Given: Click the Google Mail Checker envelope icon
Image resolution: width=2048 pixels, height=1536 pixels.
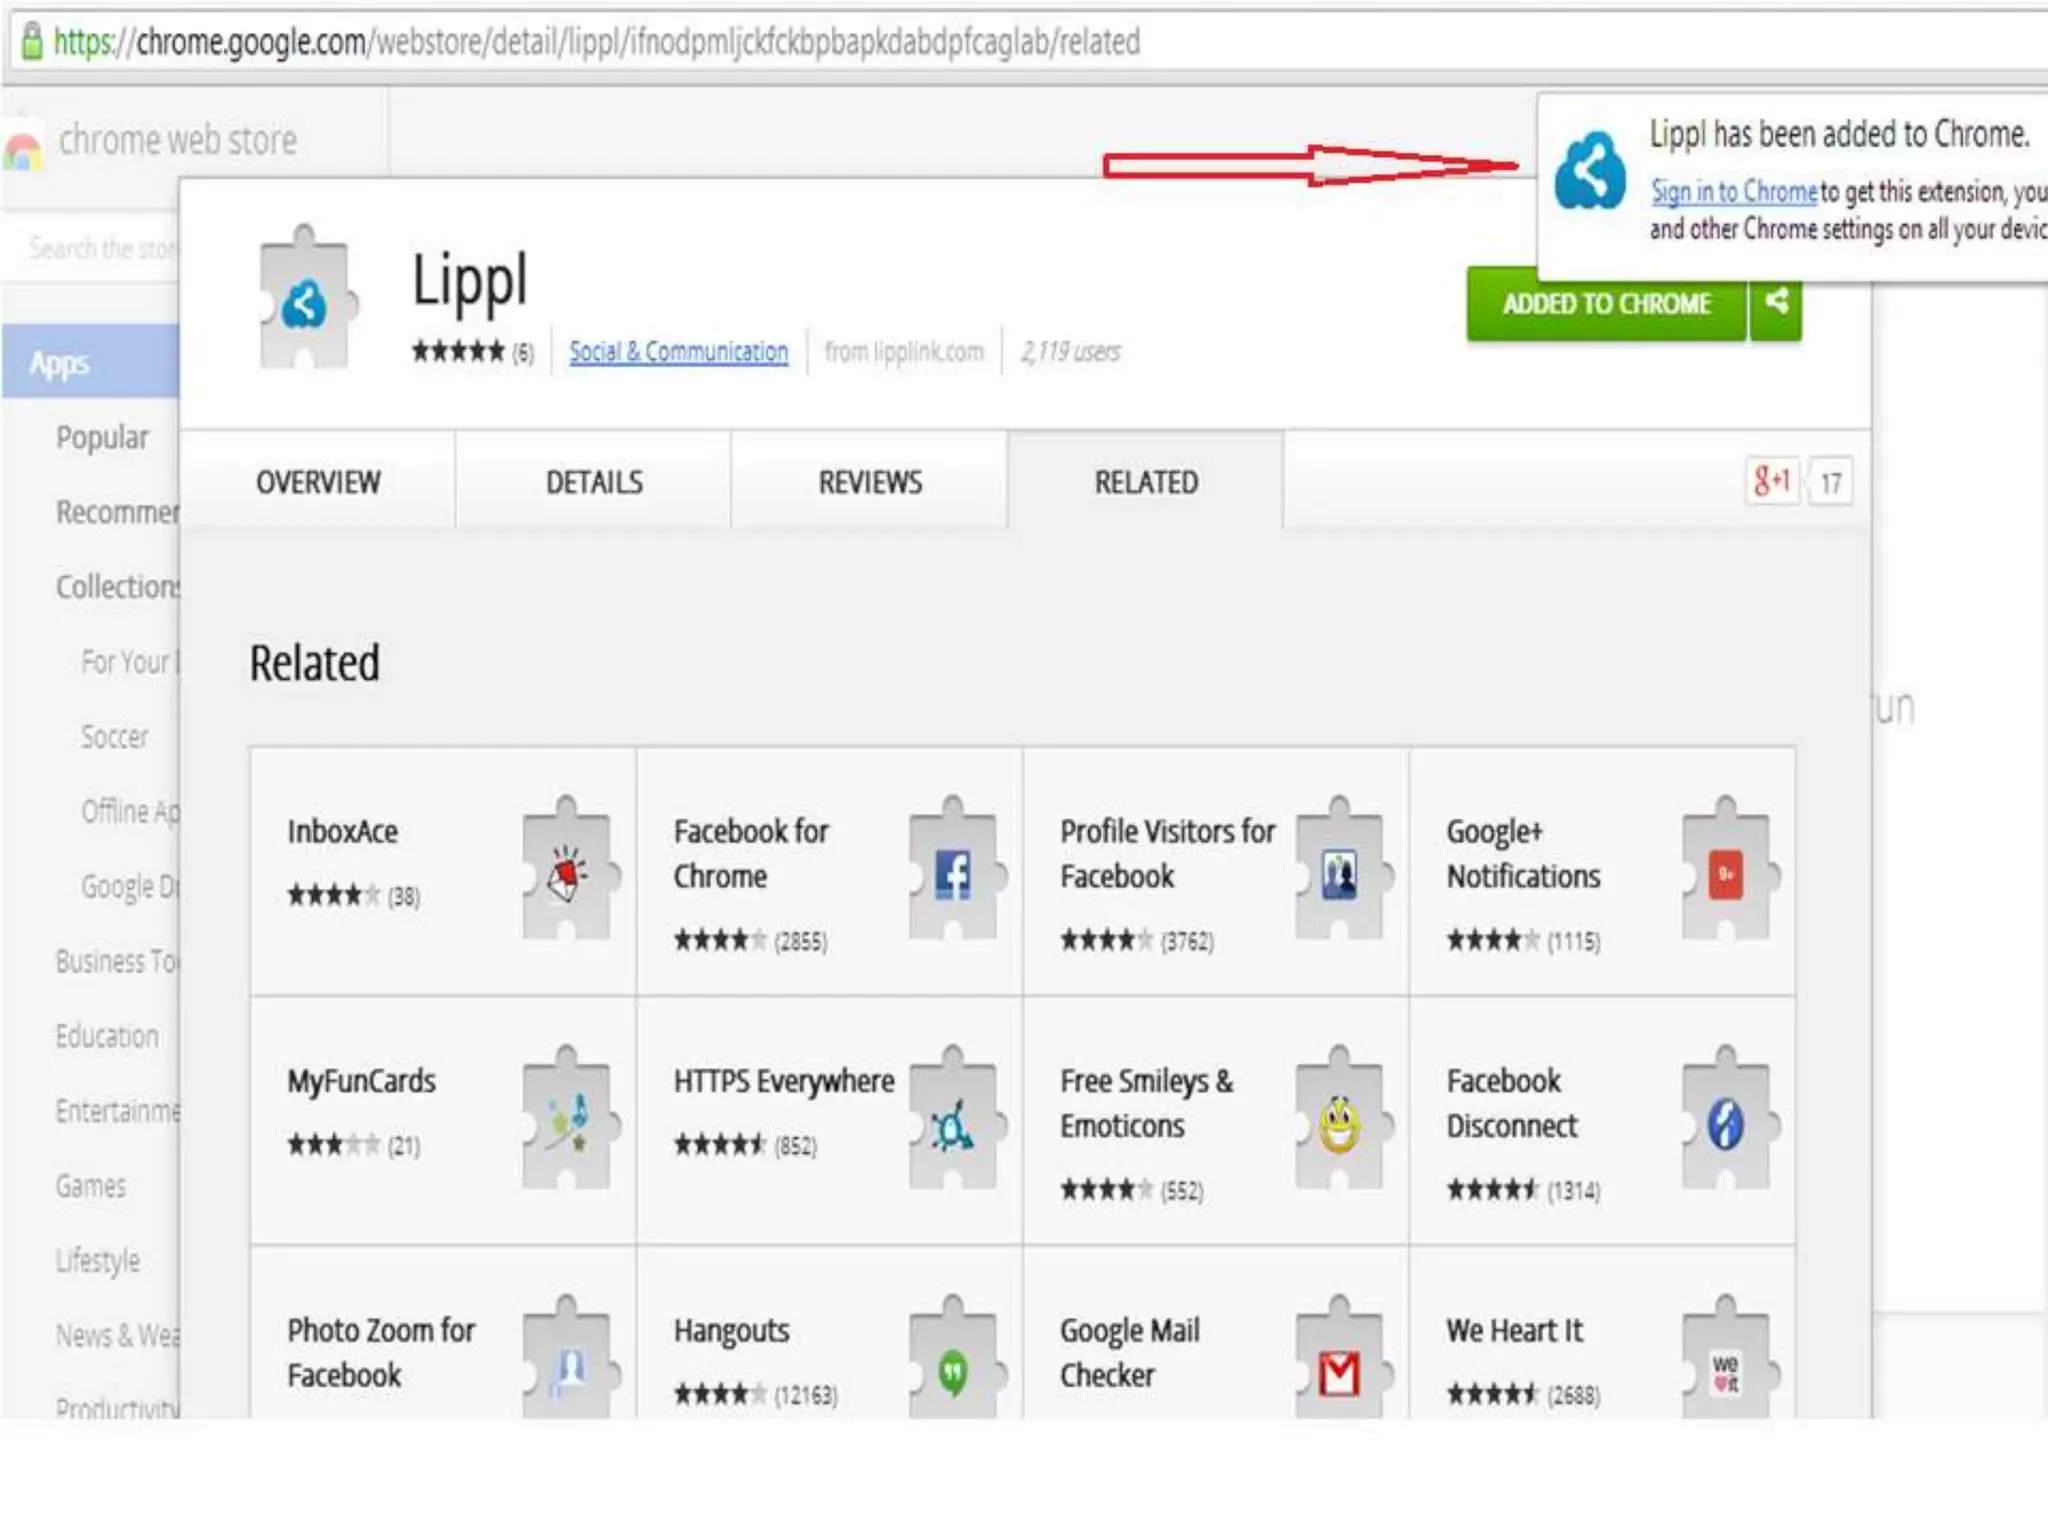Looking at the screenshot, I should click(x=1339, y=1372).
